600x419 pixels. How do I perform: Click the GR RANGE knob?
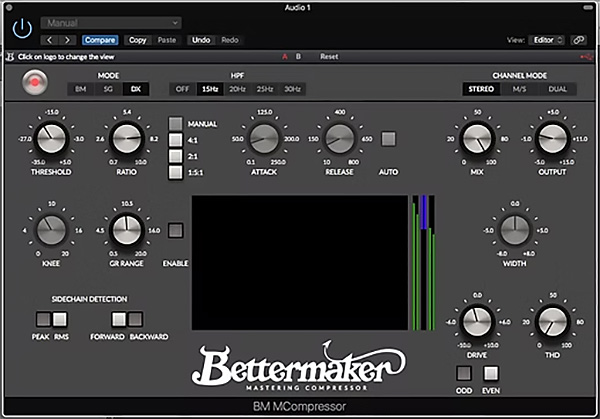click(127, 230)
